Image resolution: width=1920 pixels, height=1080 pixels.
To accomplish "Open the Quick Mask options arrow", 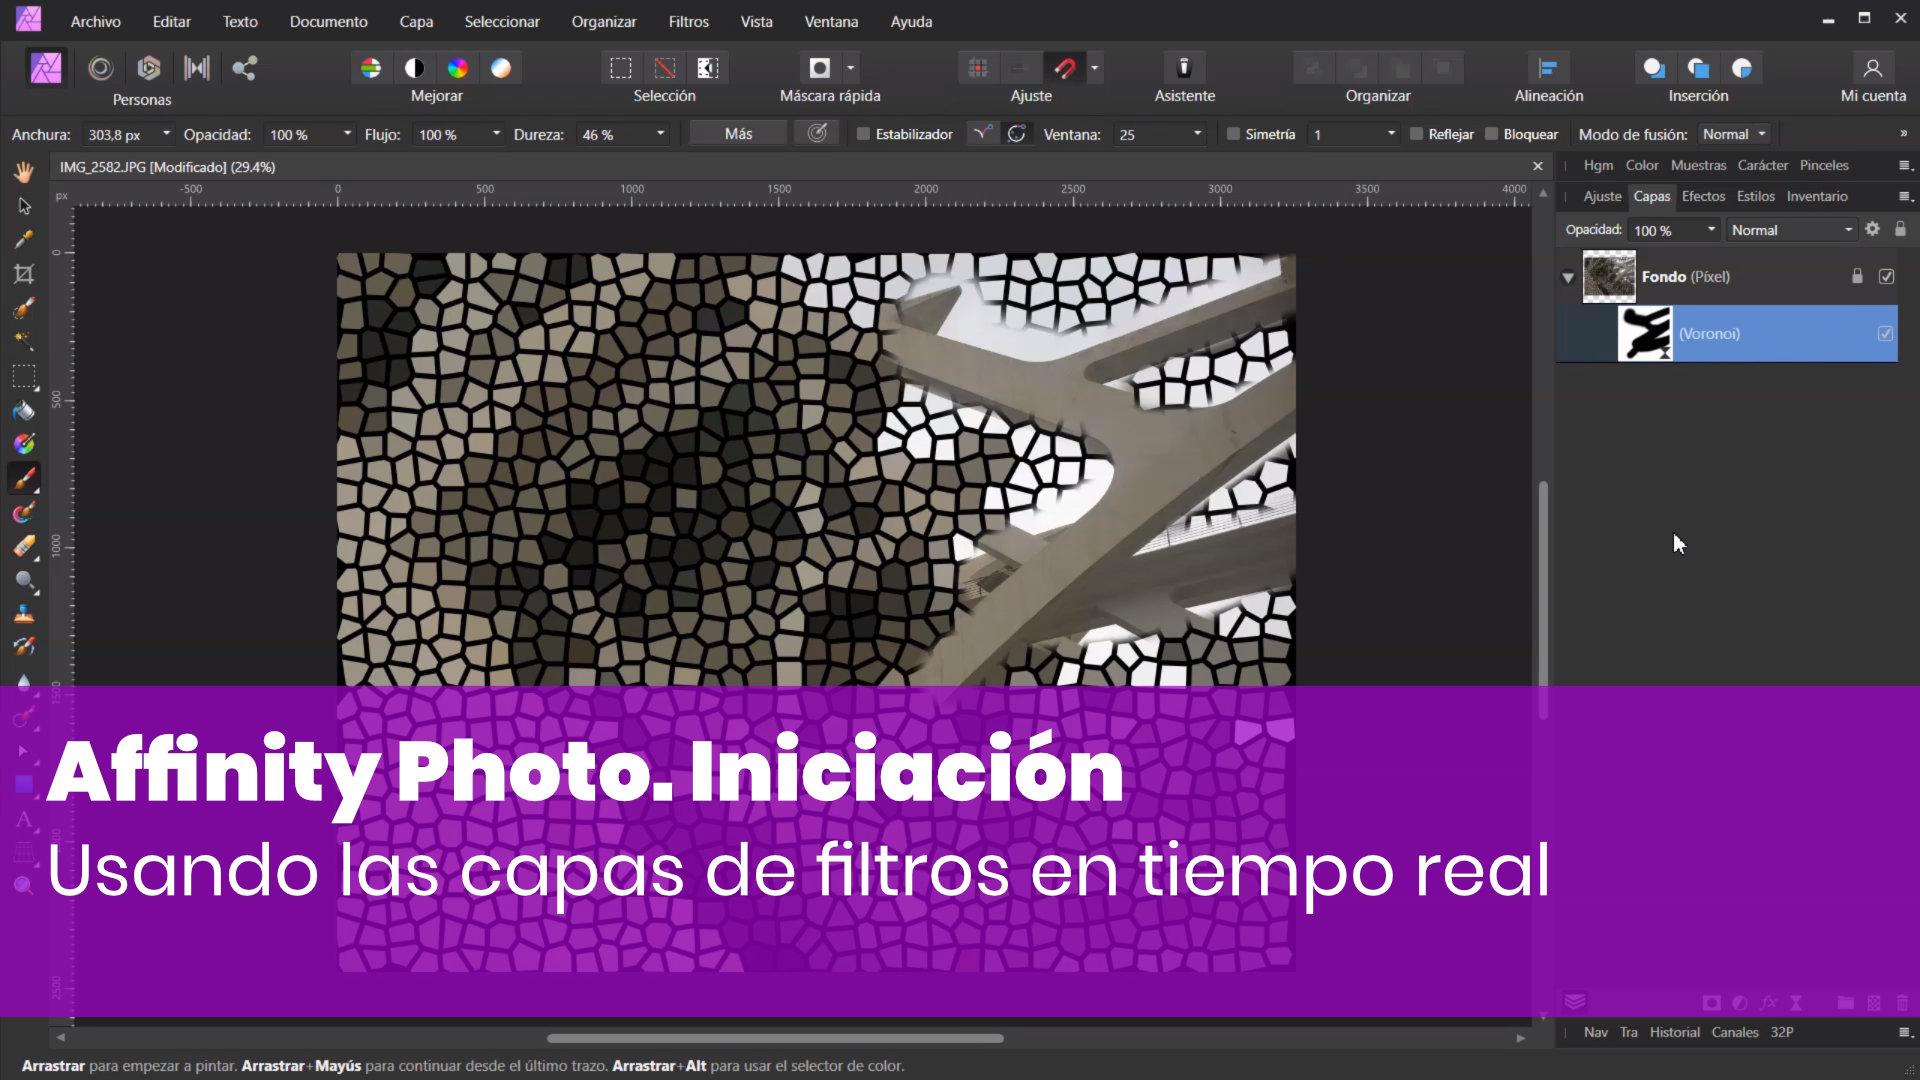I will 850,68.
